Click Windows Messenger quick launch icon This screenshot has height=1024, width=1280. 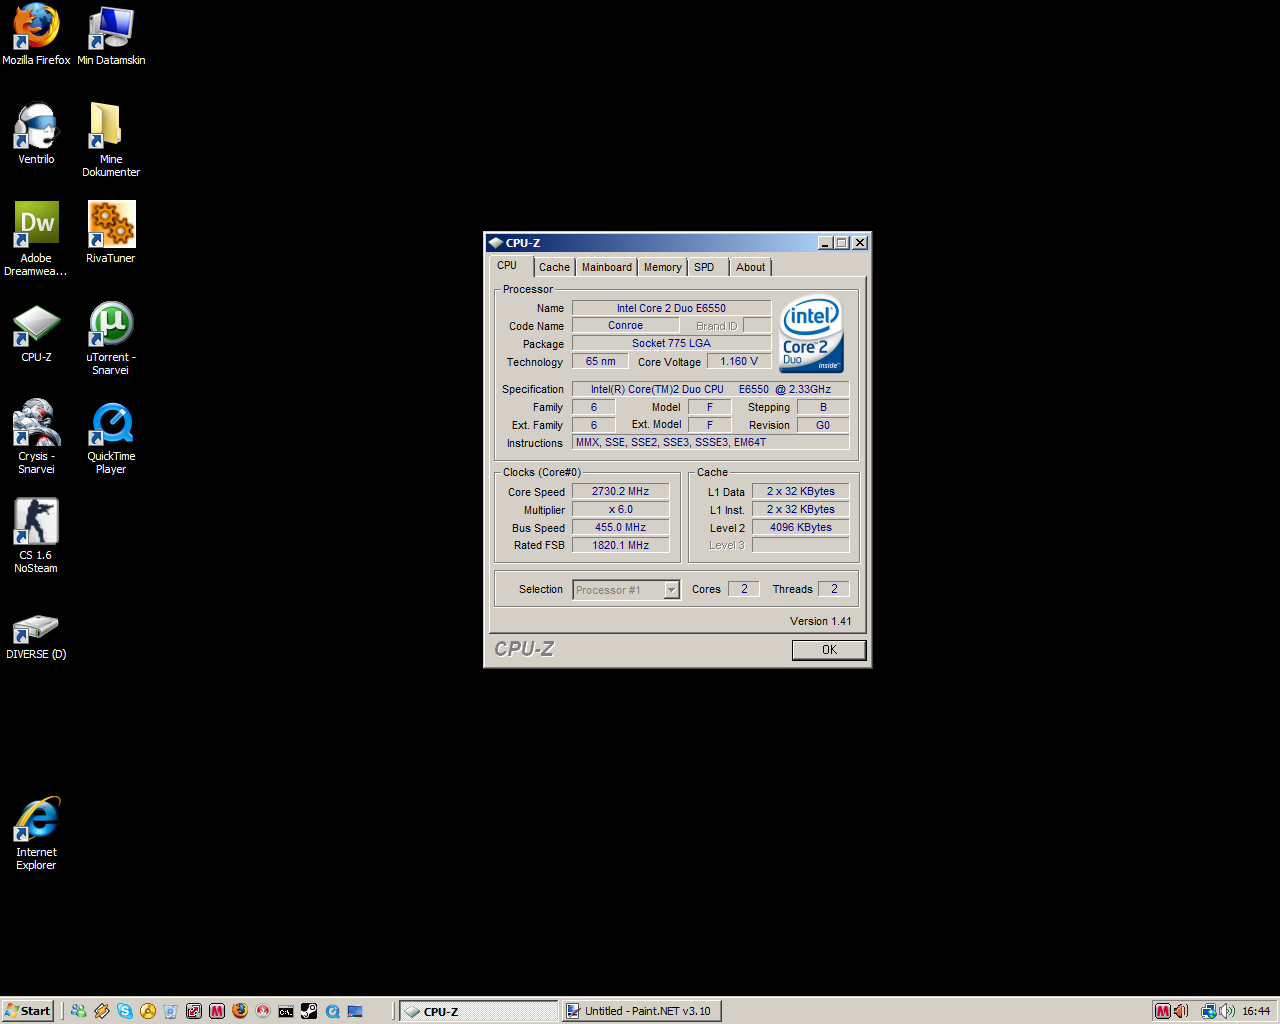(x=78, y=1011)
